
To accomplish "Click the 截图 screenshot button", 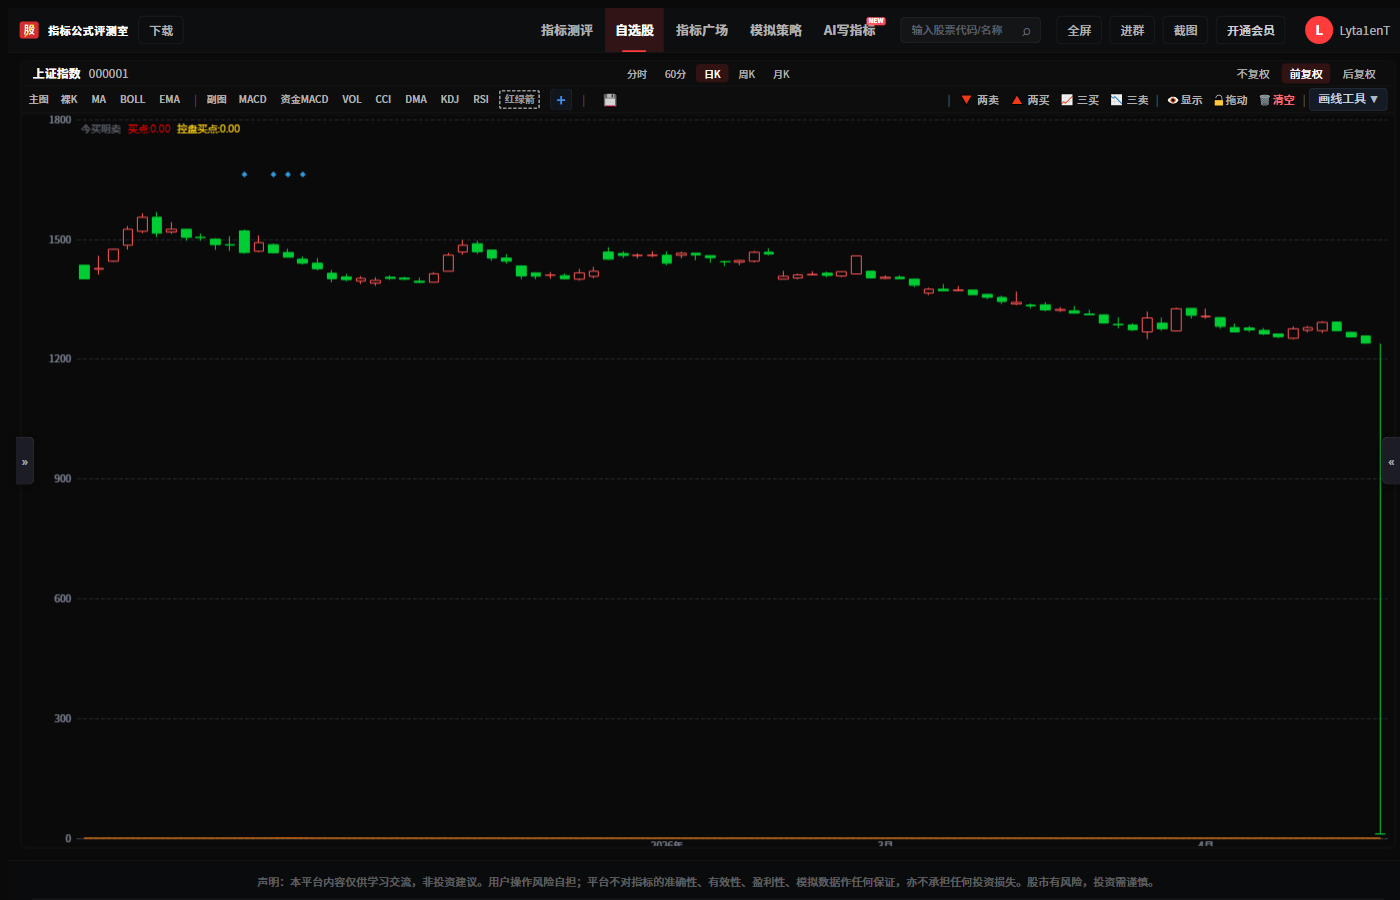I will [x=1185, y=31].
